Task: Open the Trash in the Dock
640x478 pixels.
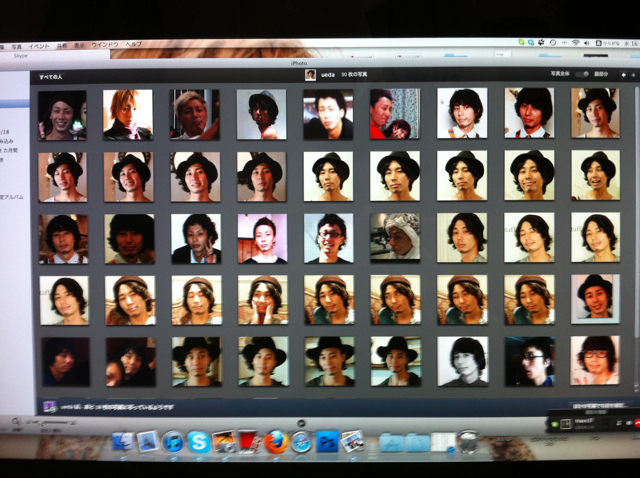Action: [468, 442]
